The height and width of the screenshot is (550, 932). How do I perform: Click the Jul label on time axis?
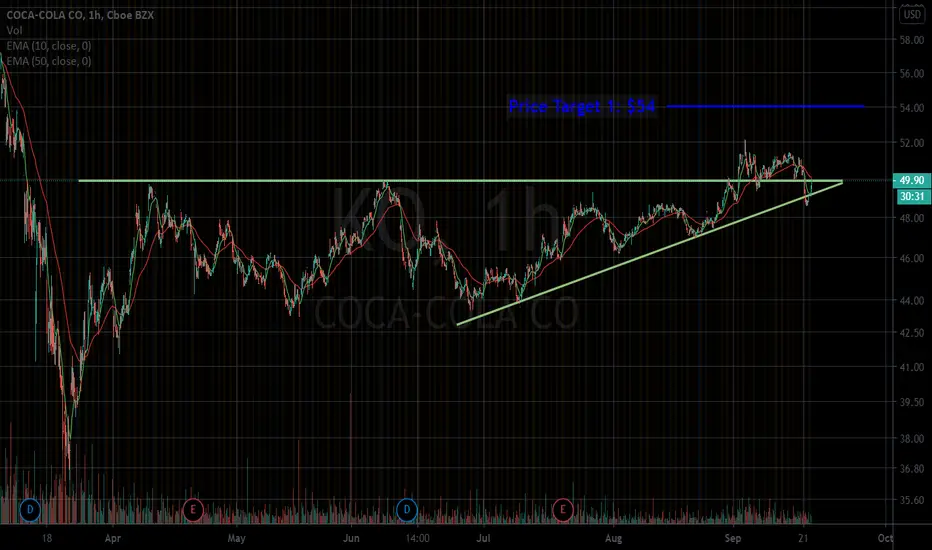[x=483, y=538]
